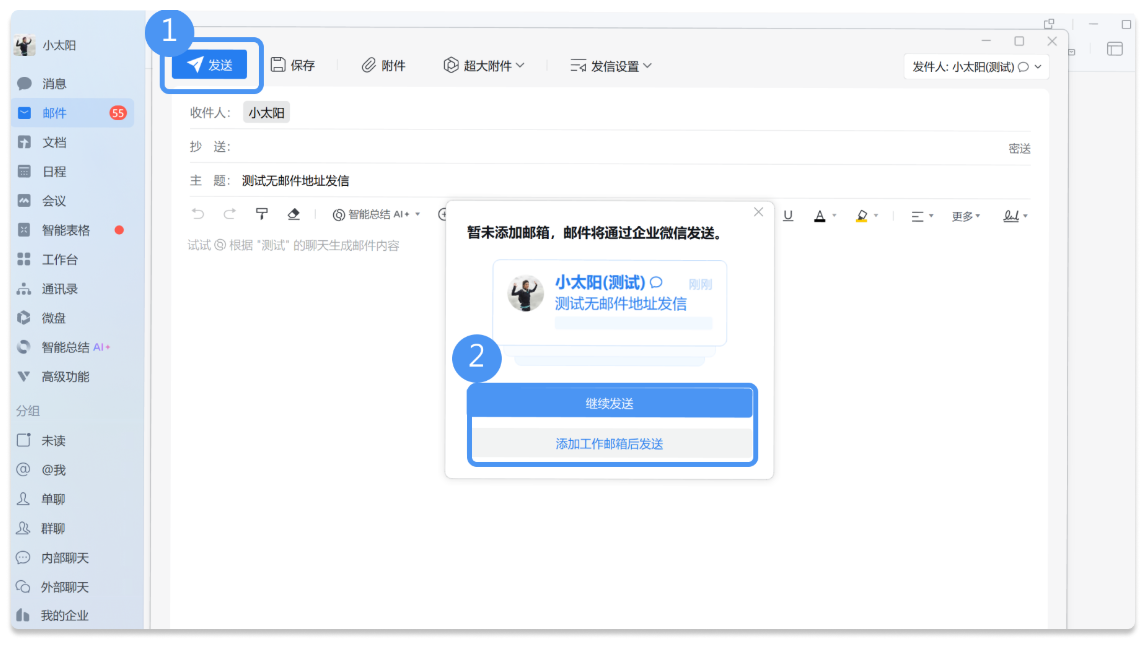Click the Redo icon in the formatting toolbar
This screenshot has height=646, width=1144.
coord(228,214)
